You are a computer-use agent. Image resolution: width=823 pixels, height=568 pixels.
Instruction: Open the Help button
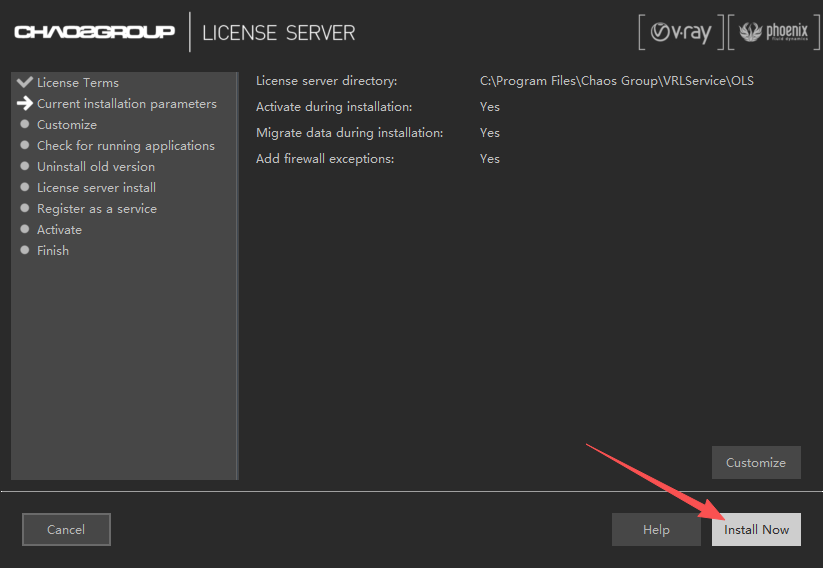point(656,529)
